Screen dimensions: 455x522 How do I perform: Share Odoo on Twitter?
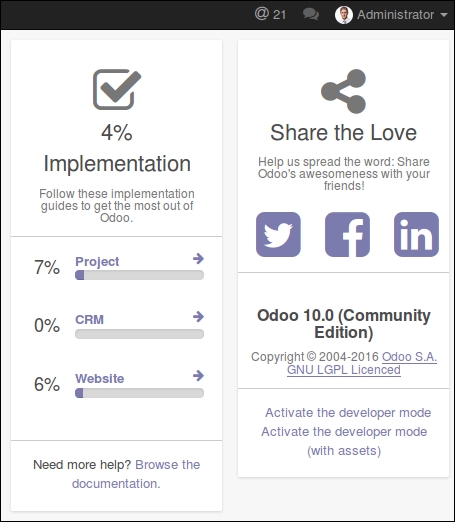click(278, 234)
